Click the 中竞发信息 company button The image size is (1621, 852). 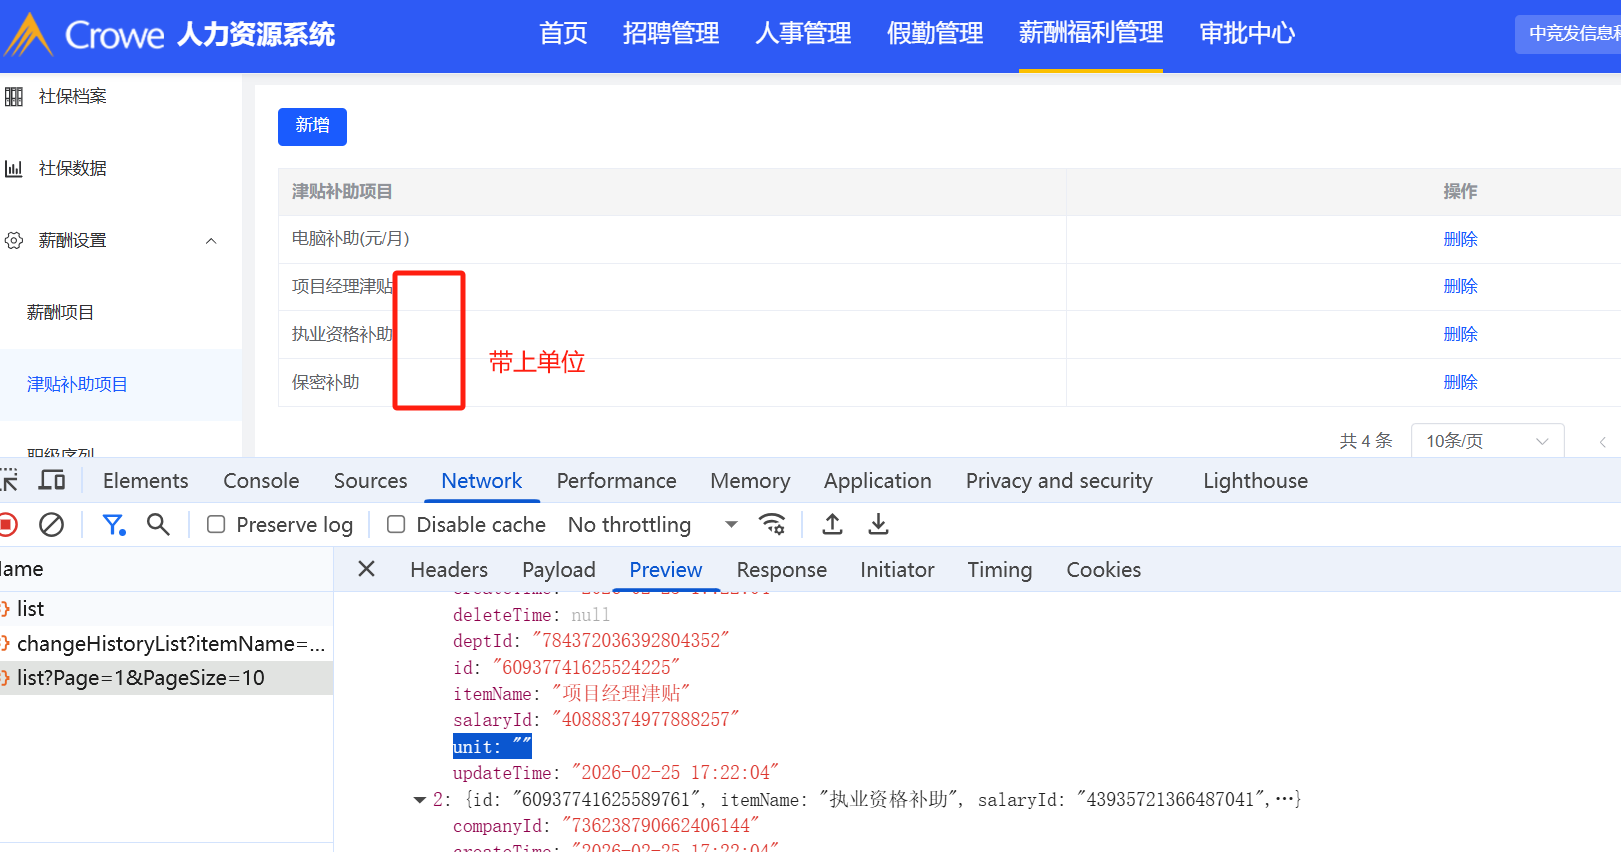pos(1568,34)
